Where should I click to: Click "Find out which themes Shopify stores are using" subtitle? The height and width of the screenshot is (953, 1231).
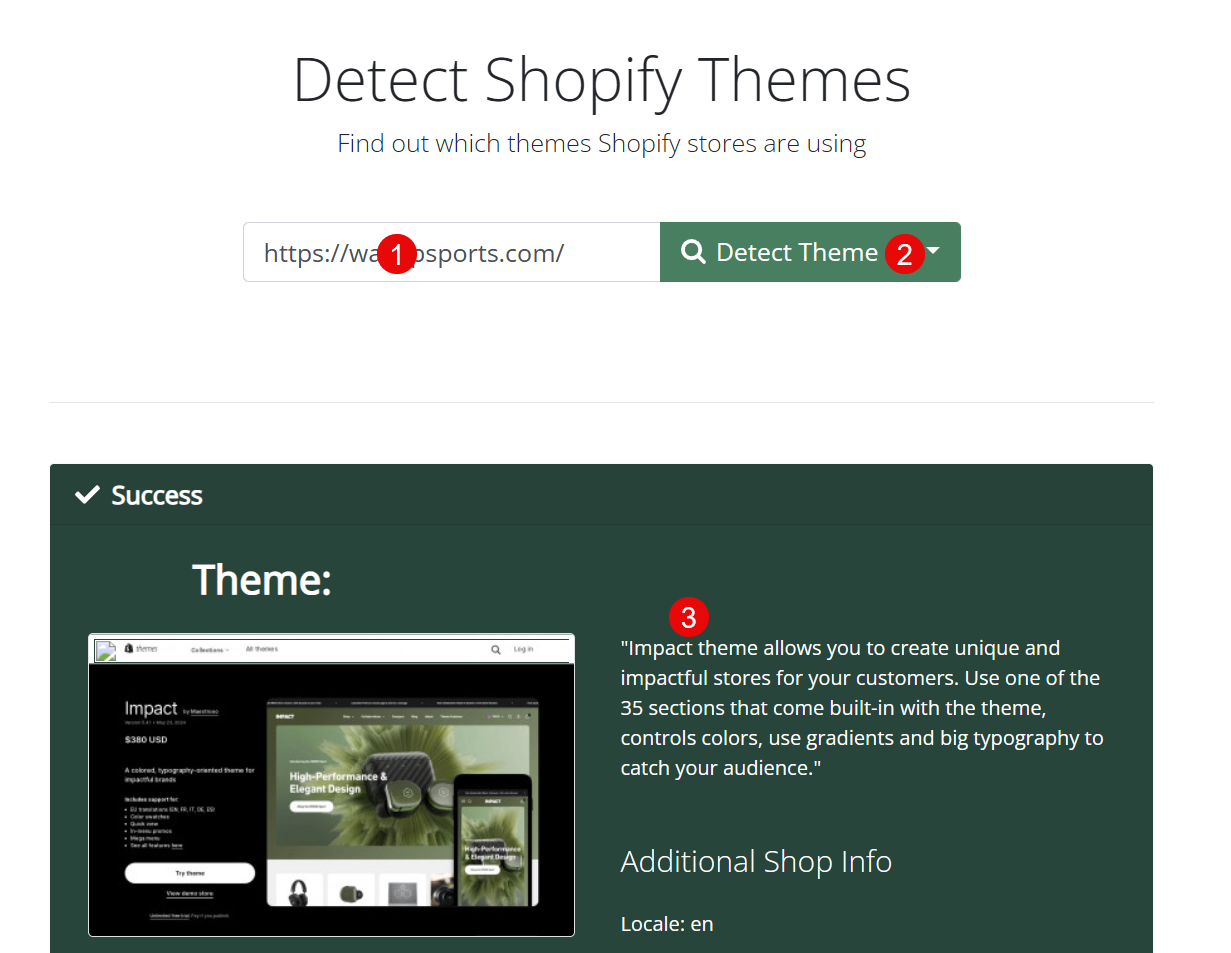[602, 143]
